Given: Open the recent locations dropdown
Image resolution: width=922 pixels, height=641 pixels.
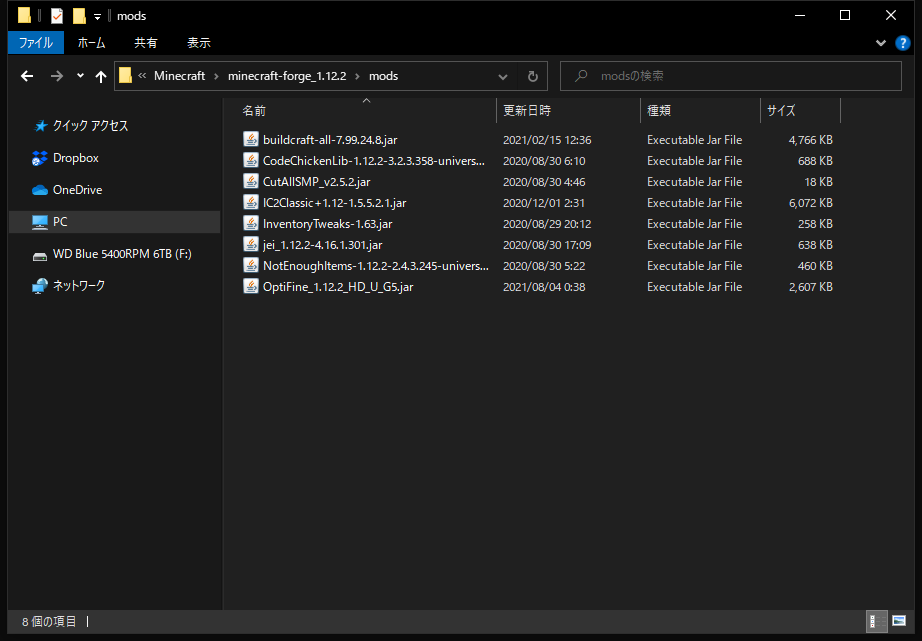Looking at the screenshot, I should [80, 76].
